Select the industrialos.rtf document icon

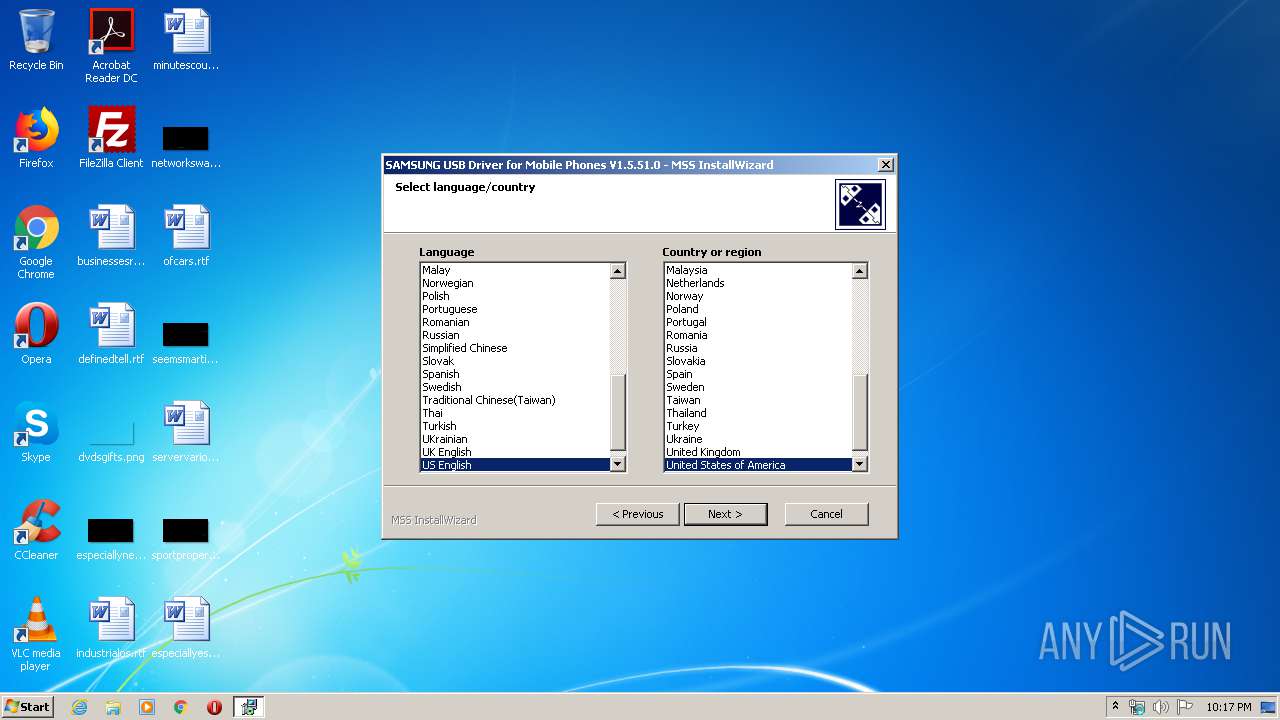click(111, 628)
